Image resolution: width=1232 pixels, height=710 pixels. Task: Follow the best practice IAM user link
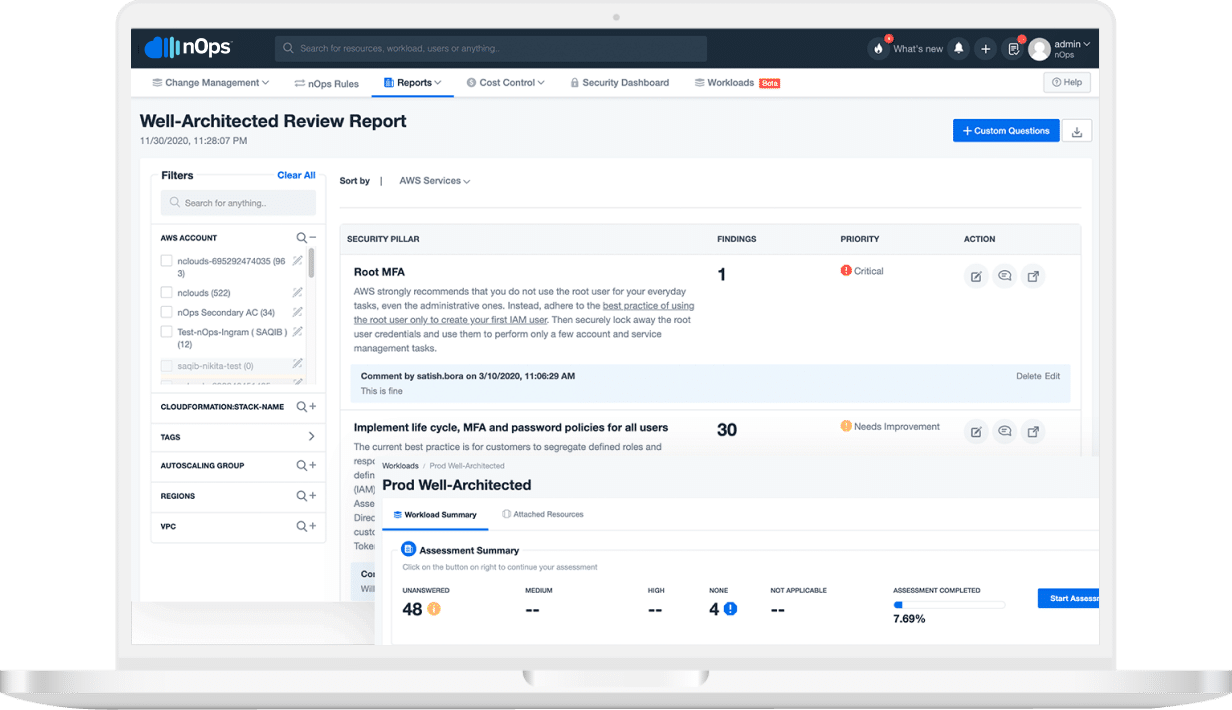pos(524,312)
